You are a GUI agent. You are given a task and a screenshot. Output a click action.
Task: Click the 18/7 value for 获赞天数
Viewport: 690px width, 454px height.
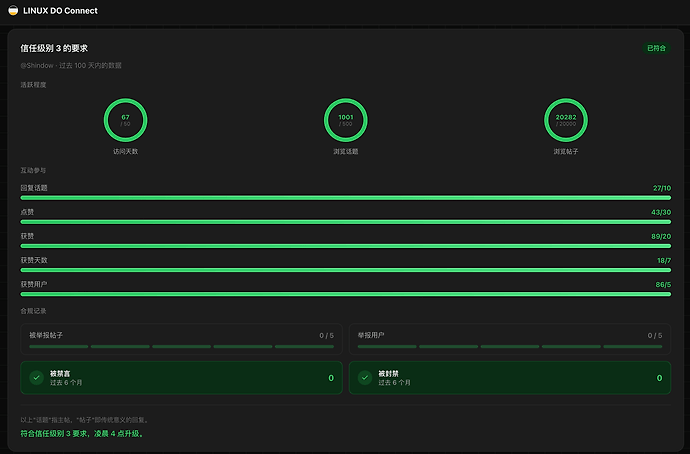click(664, 260)
